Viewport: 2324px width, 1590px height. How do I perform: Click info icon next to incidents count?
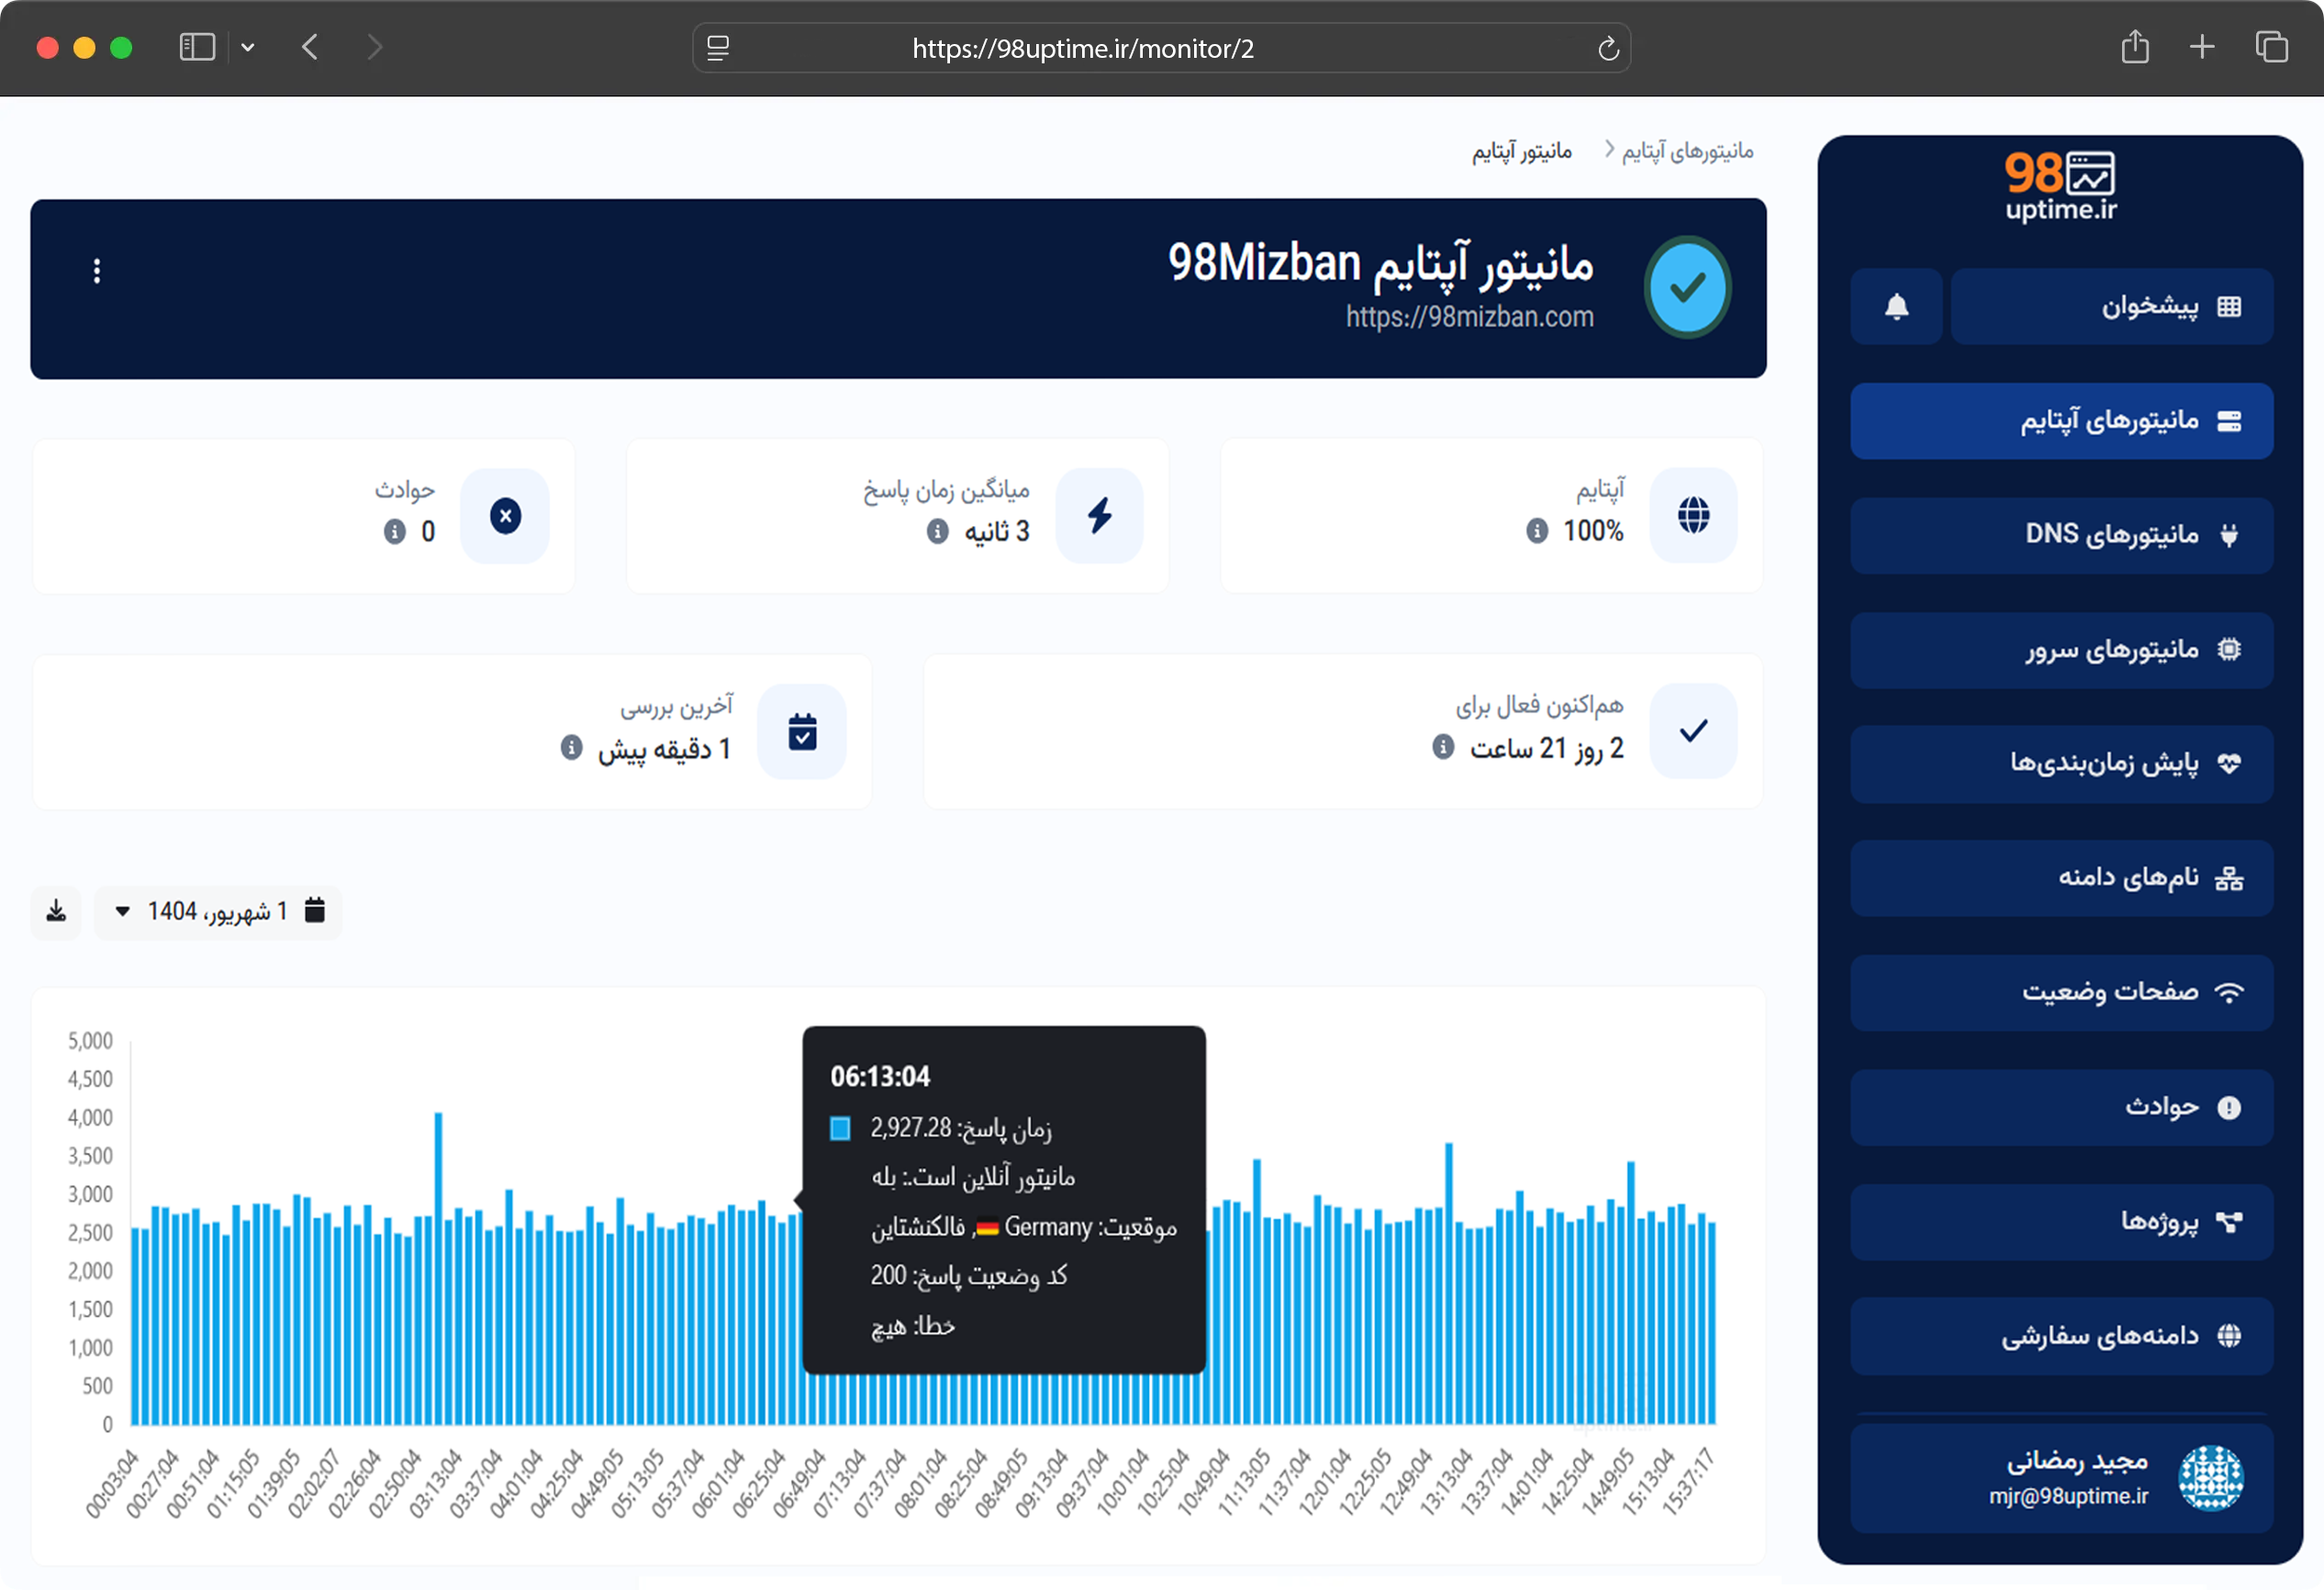[395, 531]
